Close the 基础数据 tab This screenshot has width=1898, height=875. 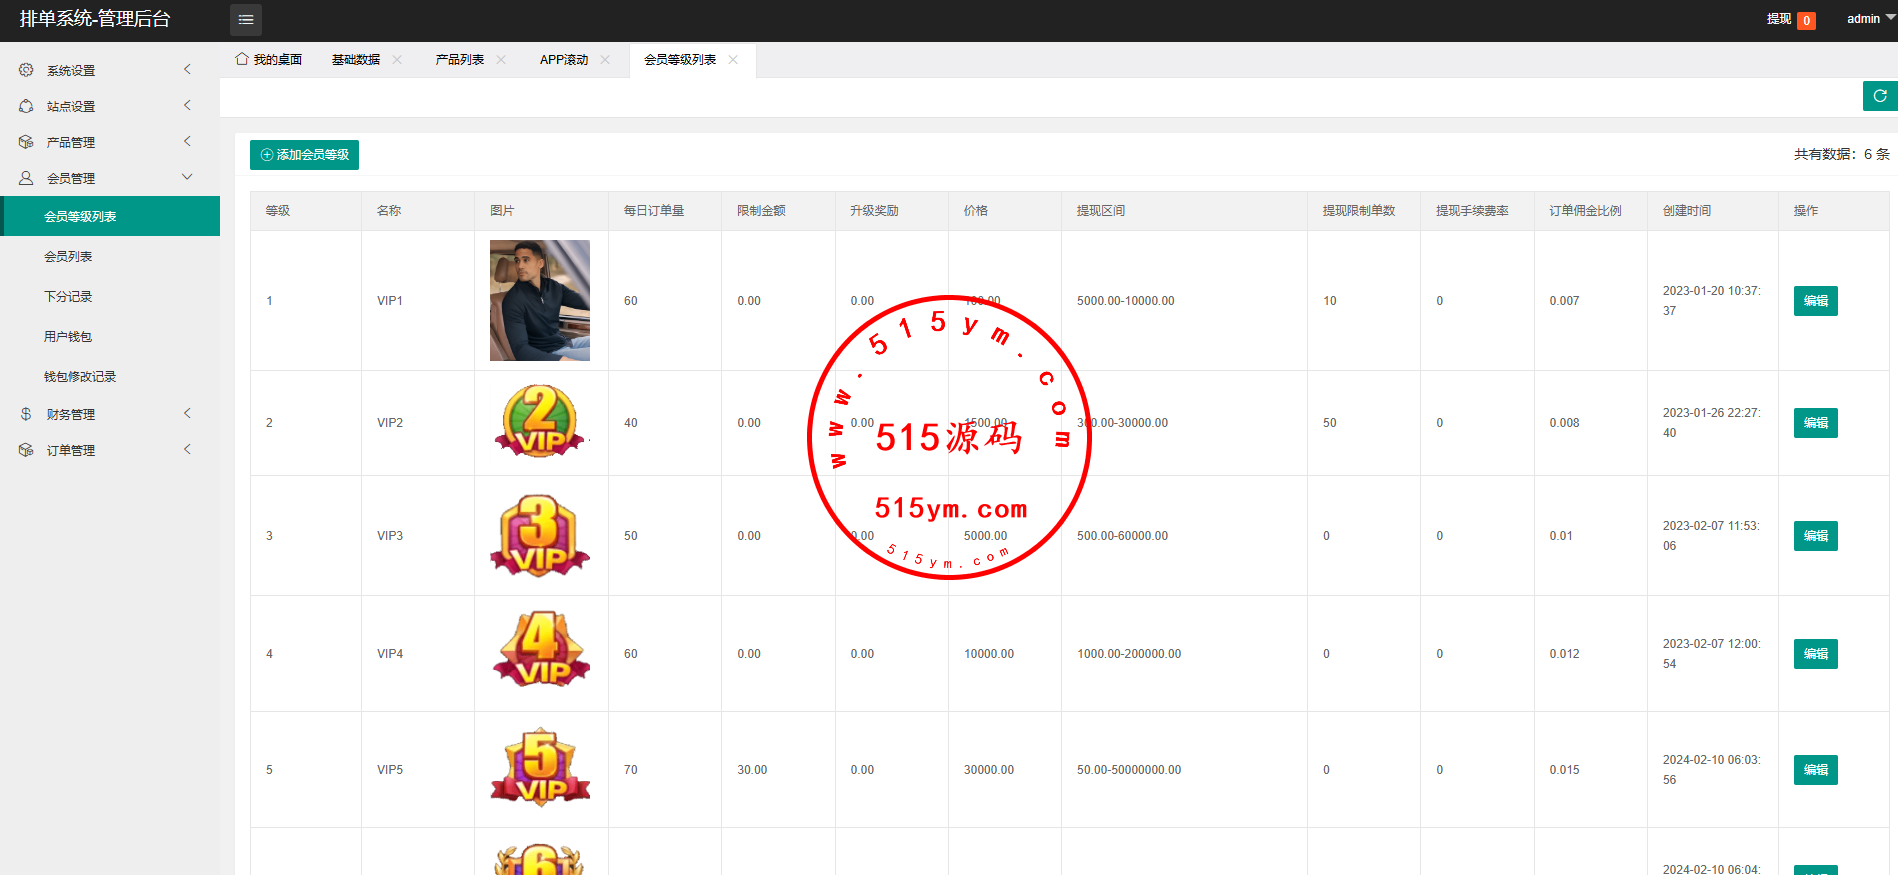397,60
